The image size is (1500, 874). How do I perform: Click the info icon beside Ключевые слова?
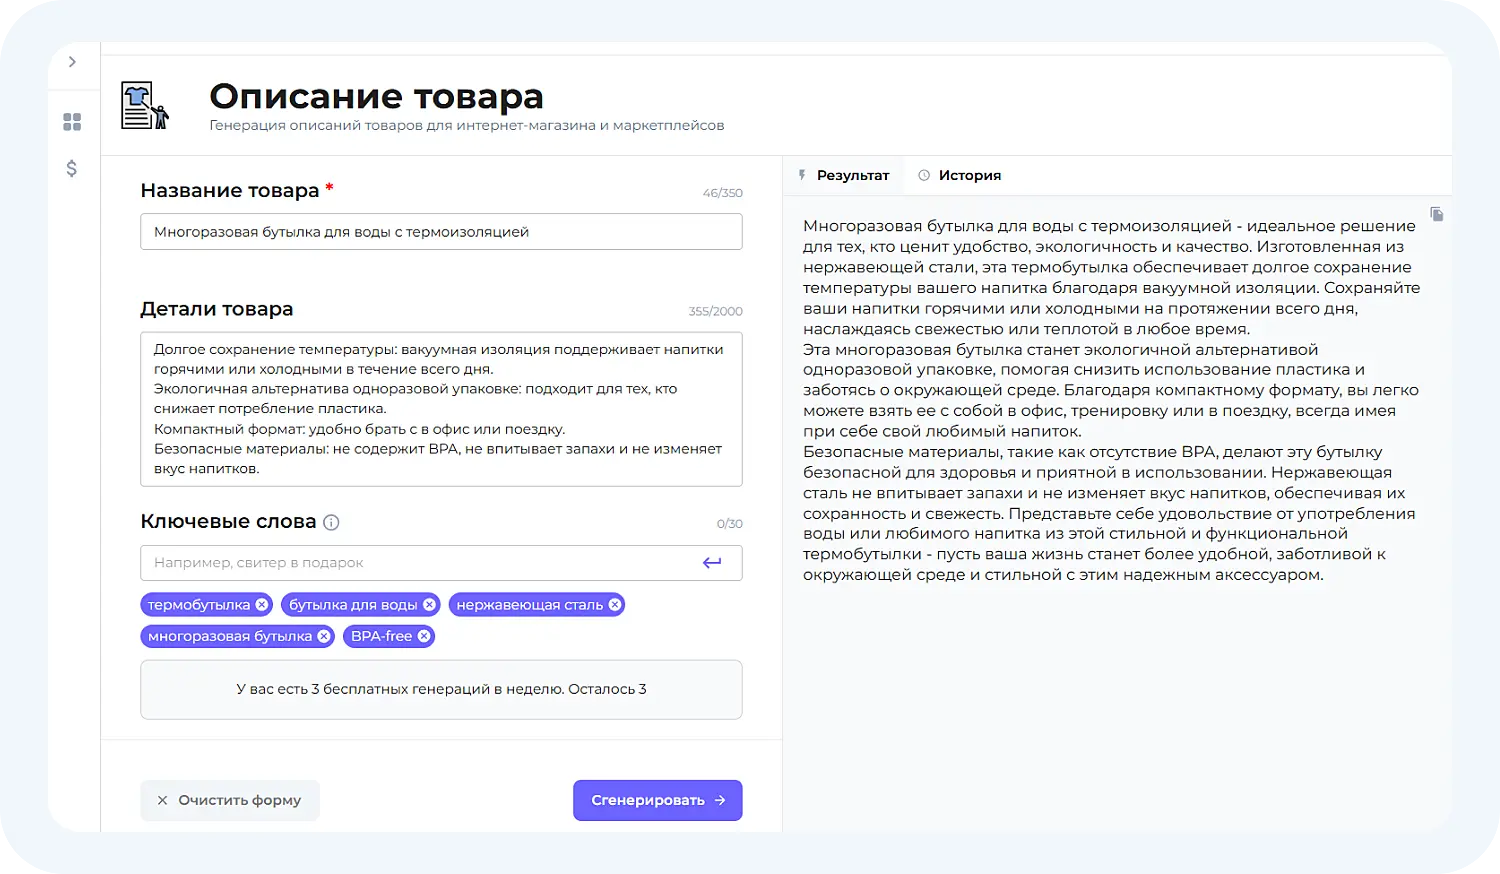pyautogui.click(x=331, y=522)
